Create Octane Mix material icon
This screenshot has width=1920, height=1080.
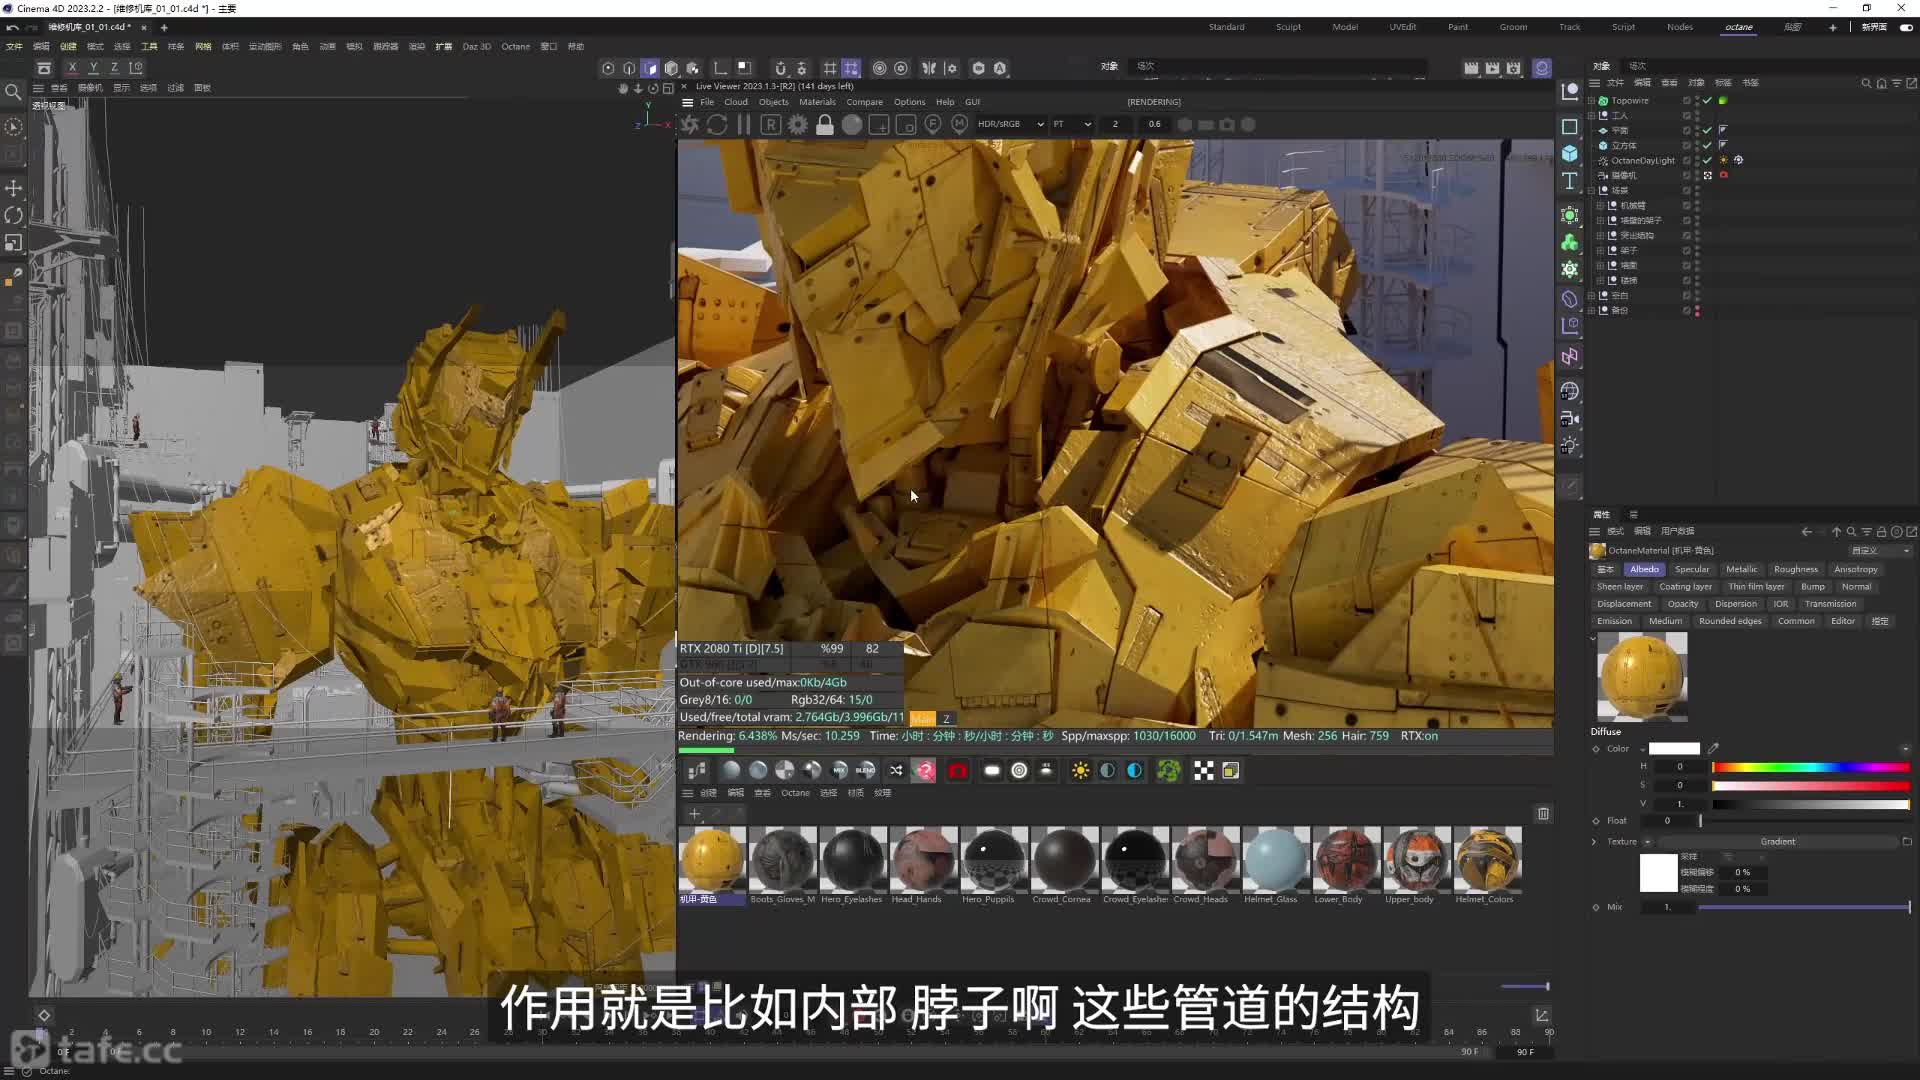(x=839, y=771)
